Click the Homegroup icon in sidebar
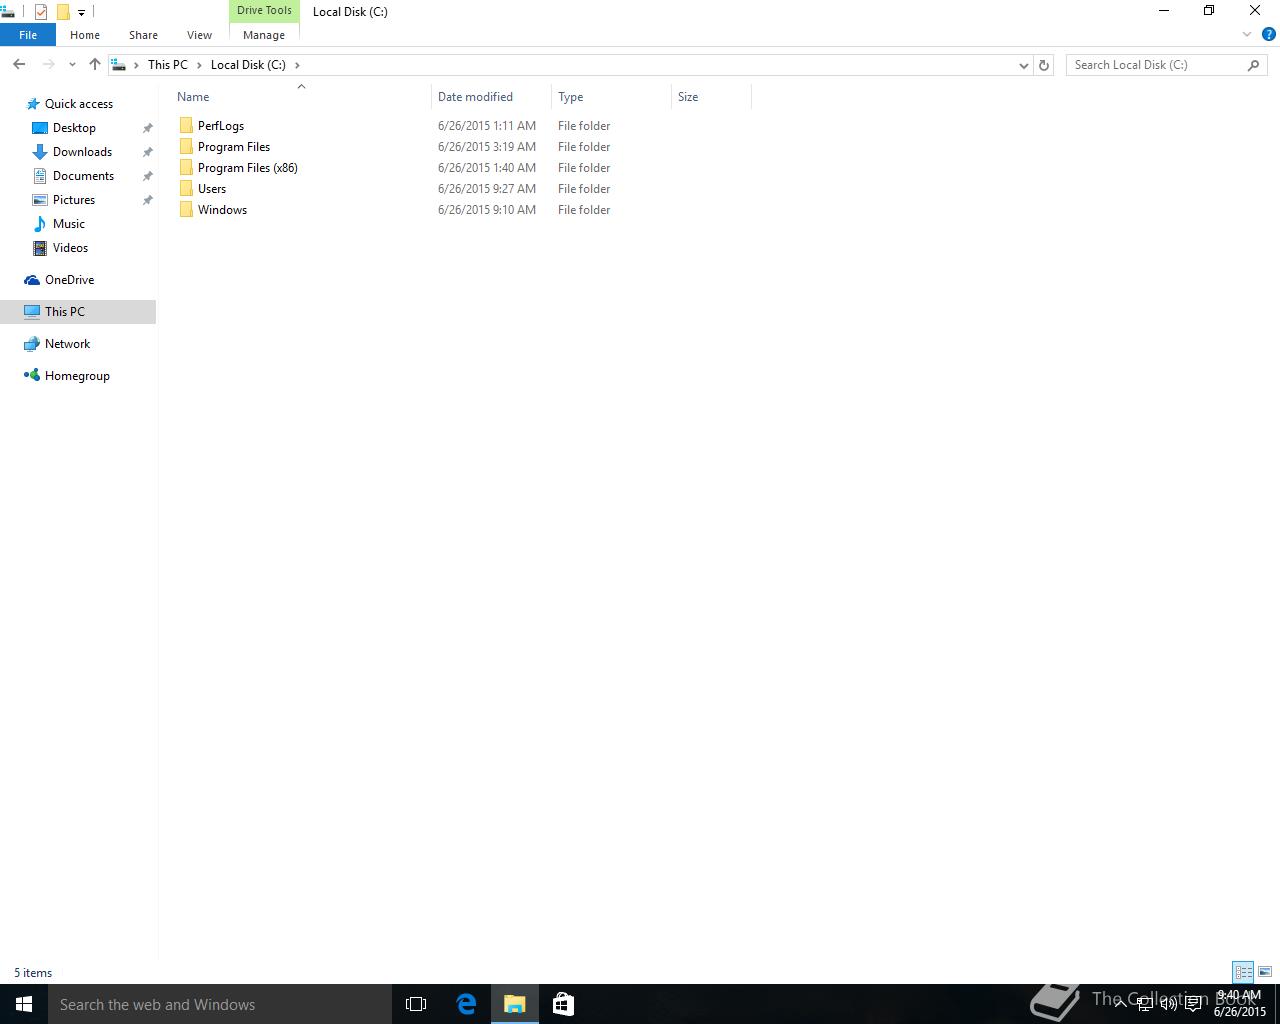This screenshot has height=1024, width=1280. pyautogui.click(x=32, y=376)
